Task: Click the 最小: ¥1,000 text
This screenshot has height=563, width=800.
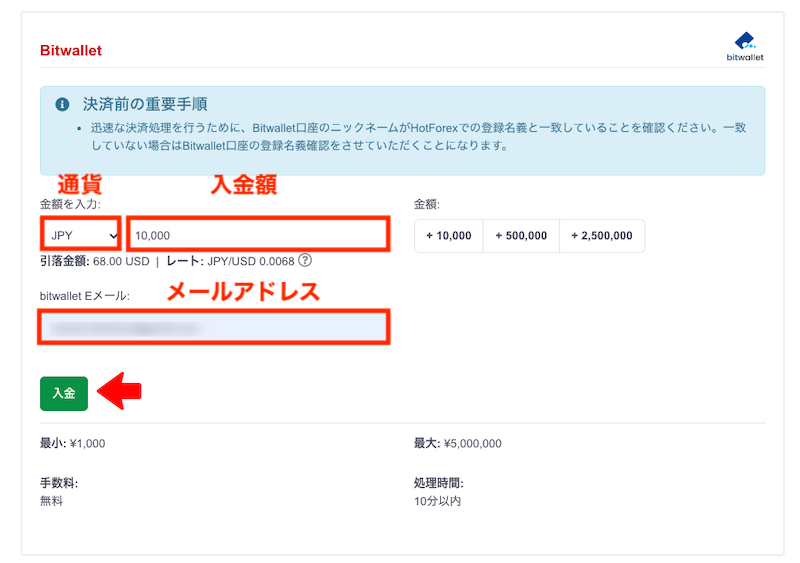Action: coord(72,443)
